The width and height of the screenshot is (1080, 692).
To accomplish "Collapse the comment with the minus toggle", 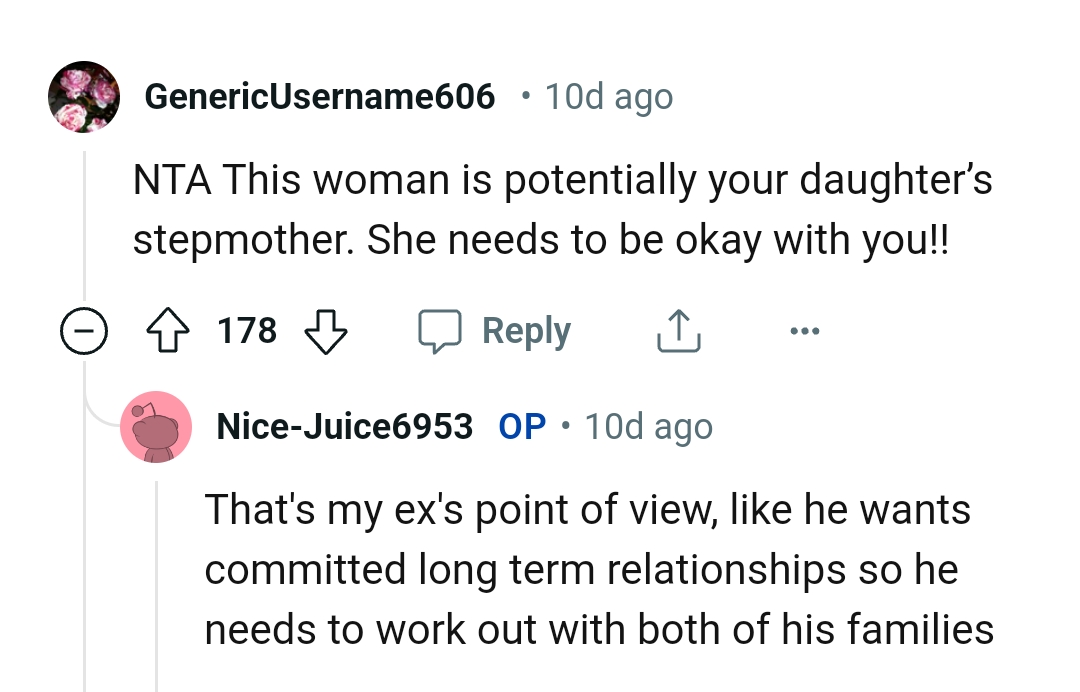I will click(85, 330).
